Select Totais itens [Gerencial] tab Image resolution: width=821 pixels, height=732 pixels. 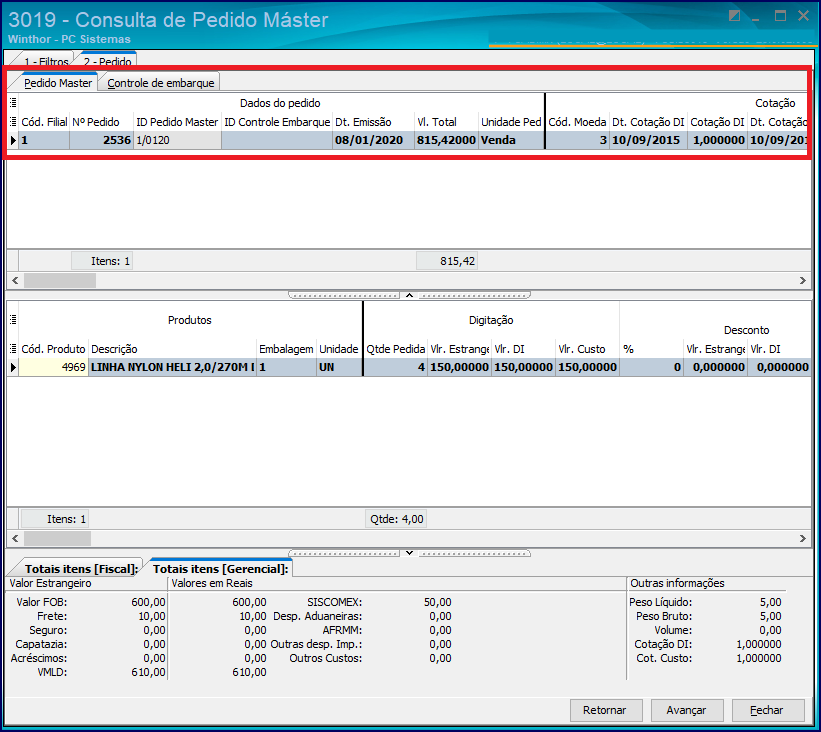point(220,569)
